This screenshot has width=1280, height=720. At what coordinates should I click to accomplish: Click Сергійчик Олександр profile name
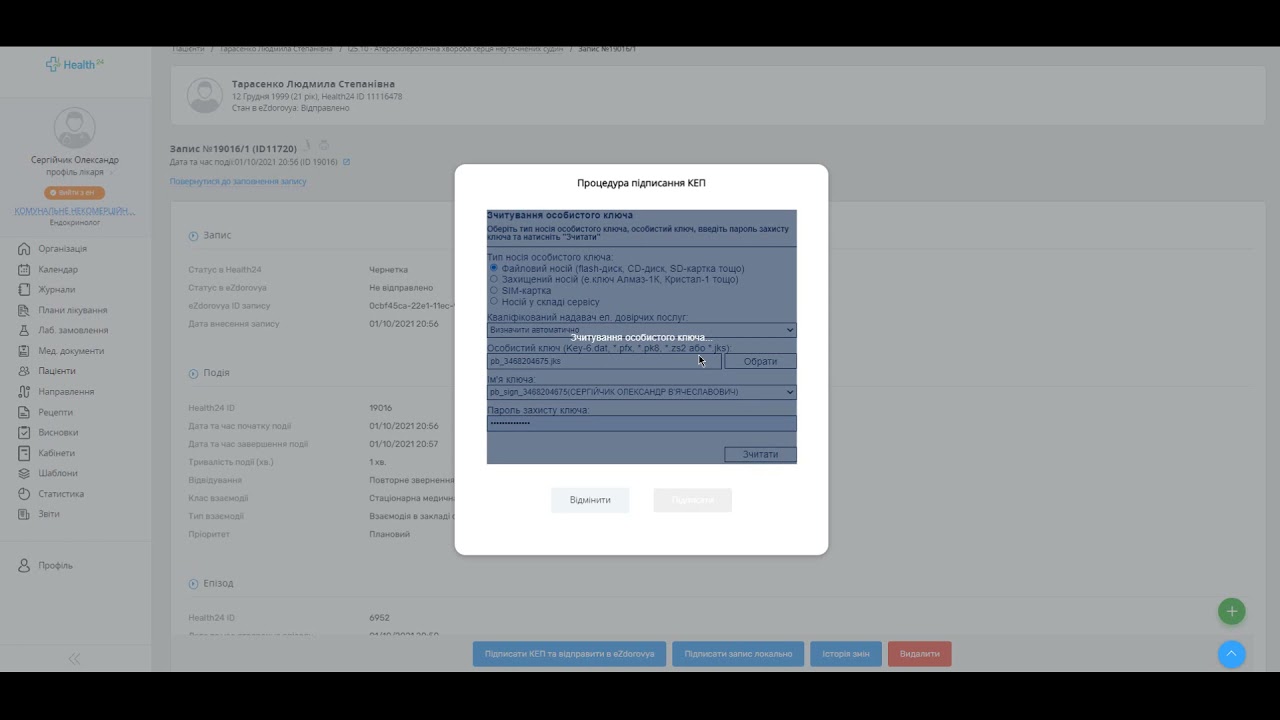pos(74,160)
